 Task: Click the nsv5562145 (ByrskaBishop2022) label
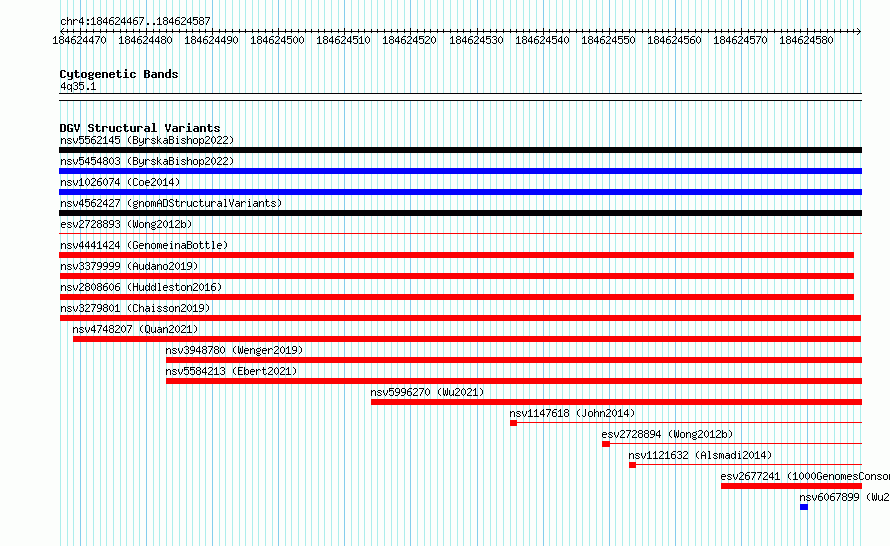click(x=147, y=140)
